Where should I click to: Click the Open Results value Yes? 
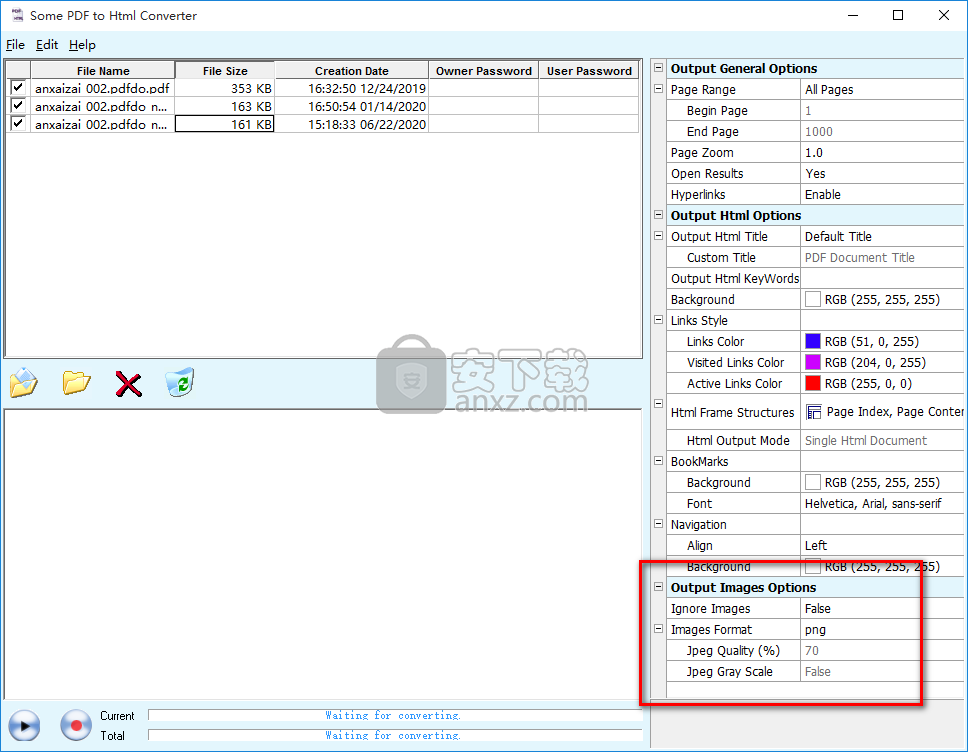coord(883,173)
